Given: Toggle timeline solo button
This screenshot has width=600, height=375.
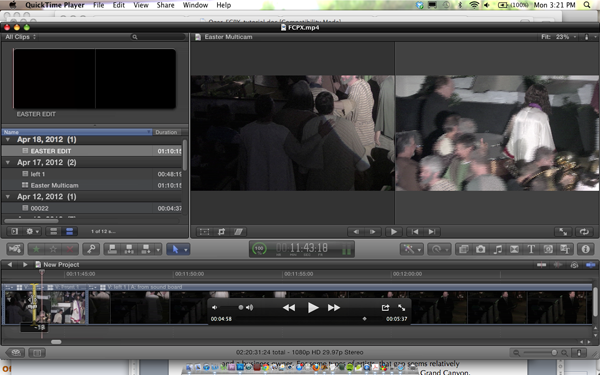Looking at the screenshot, I should click(574, 265).
